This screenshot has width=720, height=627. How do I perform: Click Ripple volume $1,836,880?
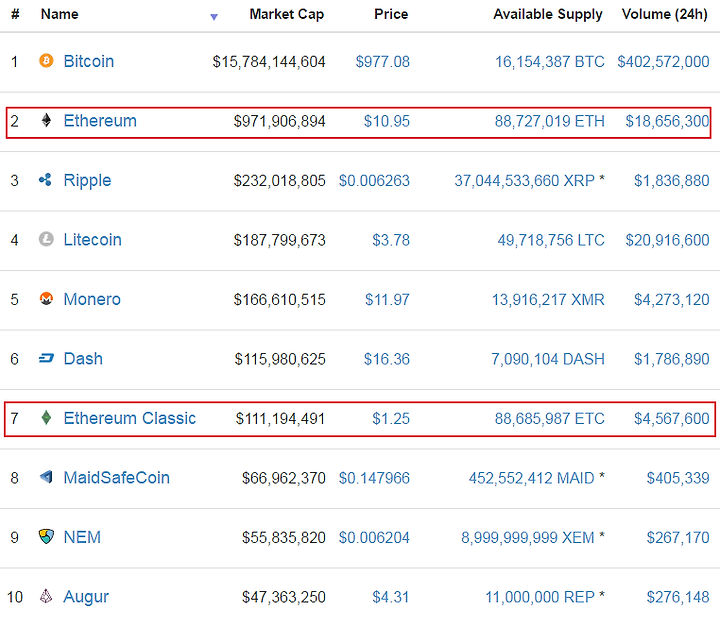pos(671,181)
